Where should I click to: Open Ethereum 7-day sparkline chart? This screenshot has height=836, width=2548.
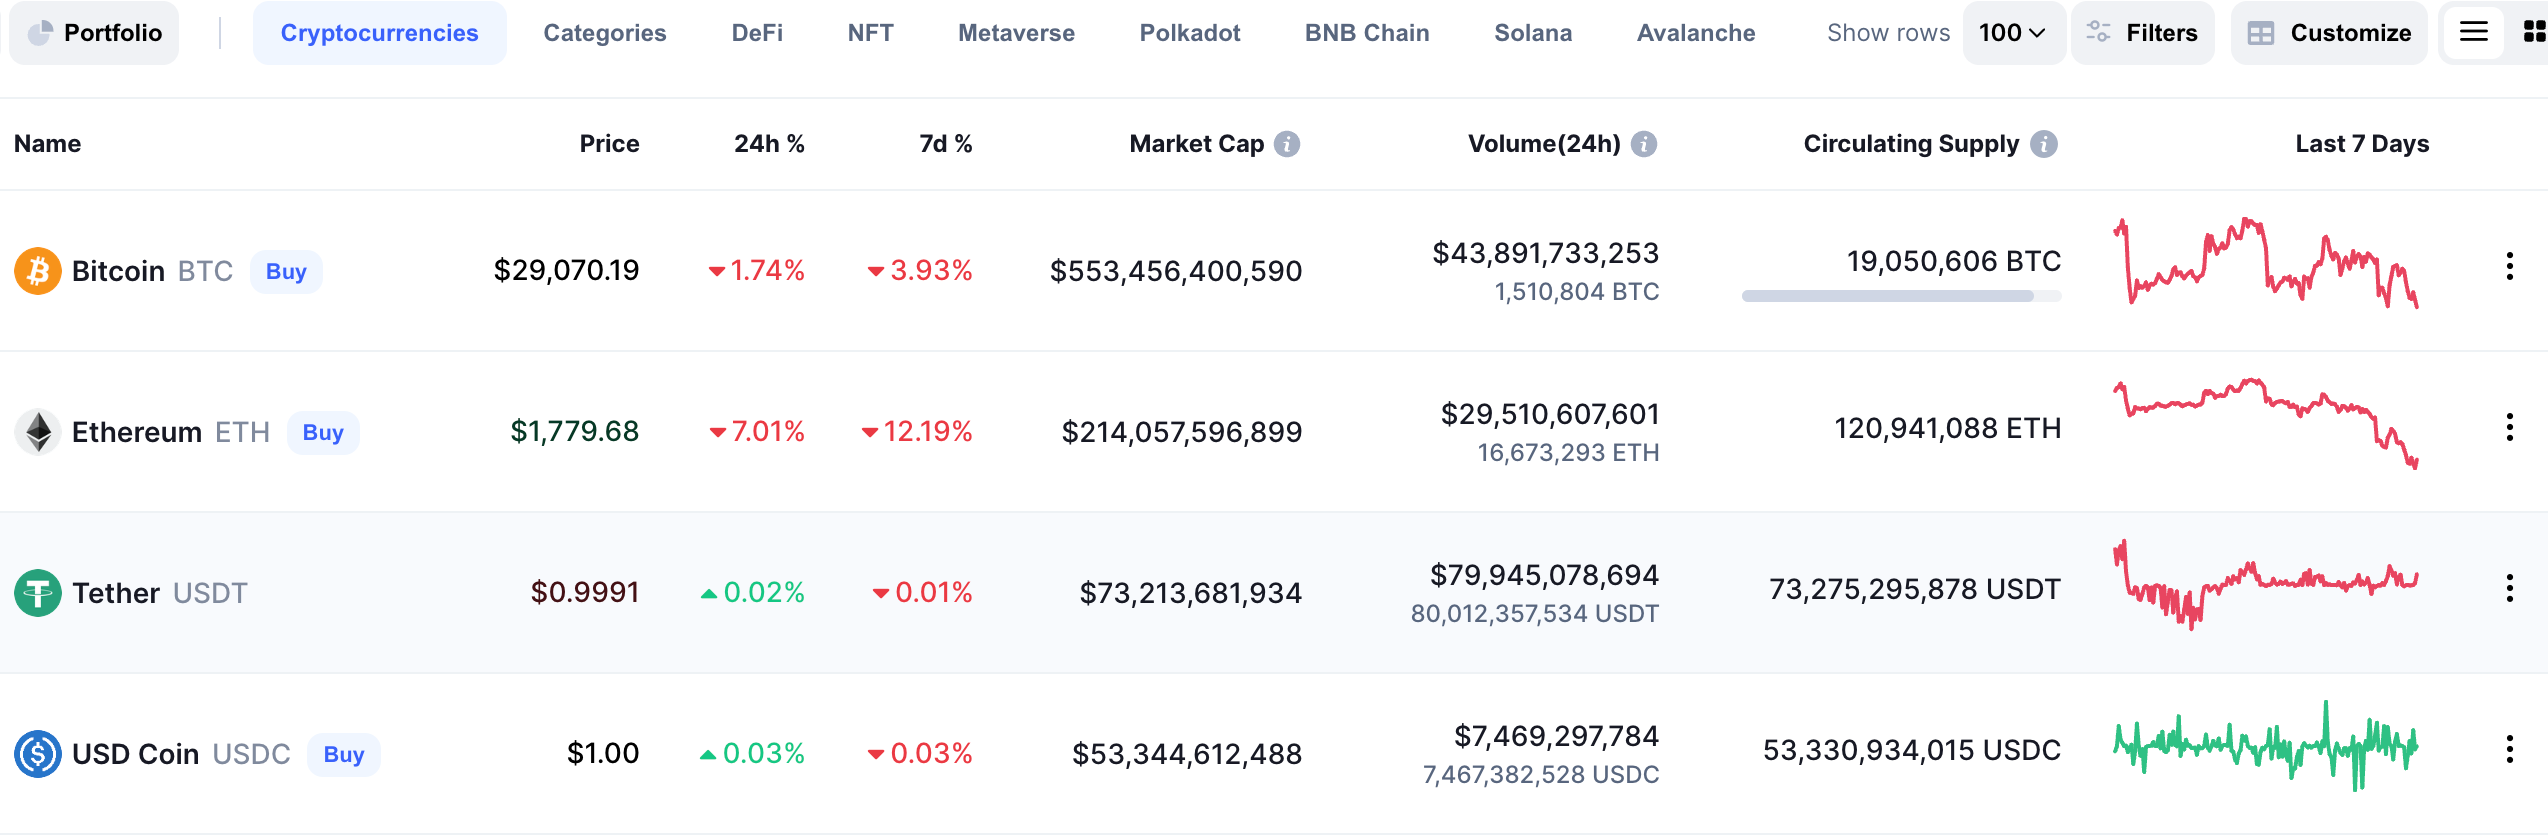(2265, 422)
